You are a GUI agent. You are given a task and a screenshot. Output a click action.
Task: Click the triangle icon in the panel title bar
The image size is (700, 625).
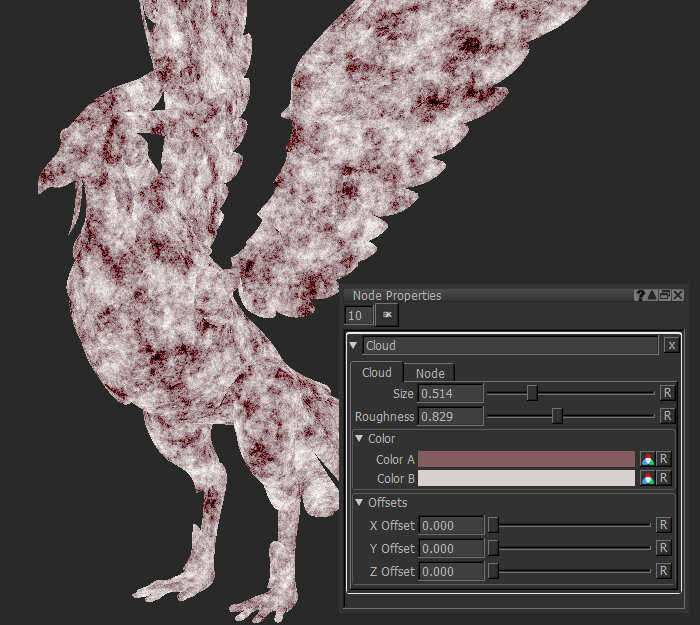[652, 295]
